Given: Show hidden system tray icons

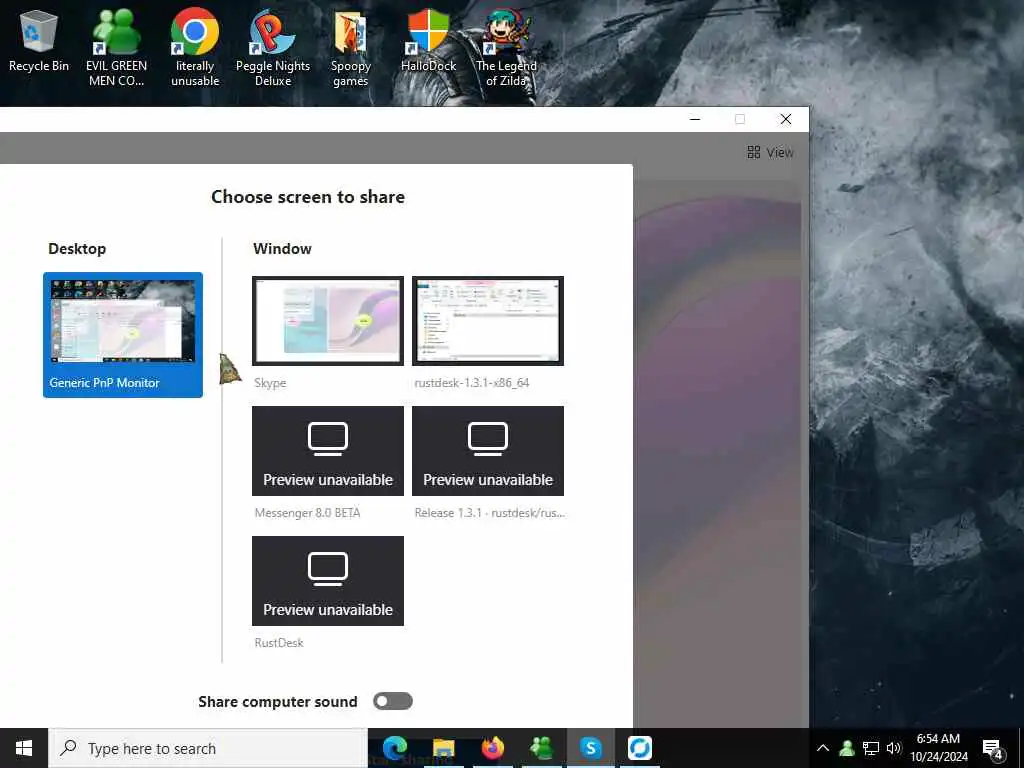Looking at the screenshot, I should [x=823, y=748].
